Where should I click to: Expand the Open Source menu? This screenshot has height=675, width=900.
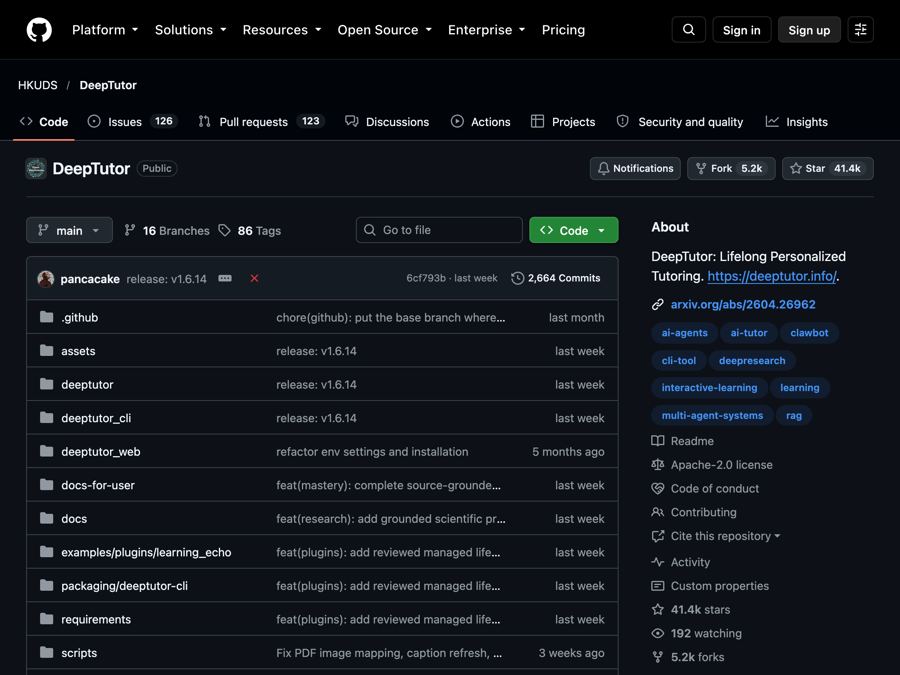[x=385, y=30]
